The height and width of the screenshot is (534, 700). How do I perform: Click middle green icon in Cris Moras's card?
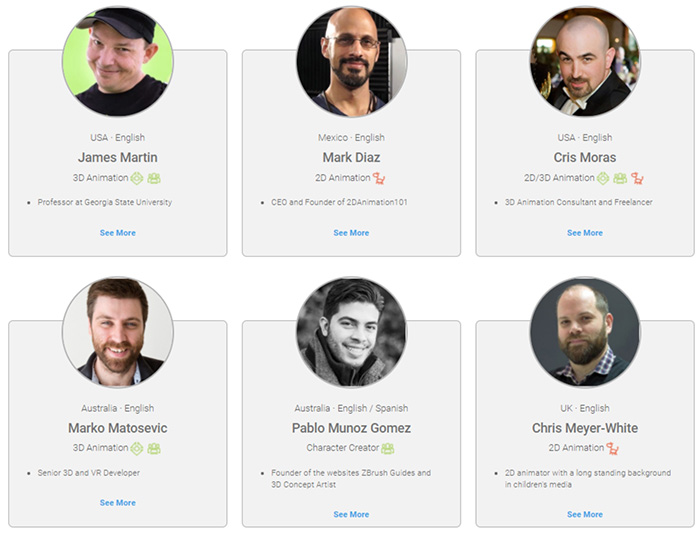(x=620, y=178)
